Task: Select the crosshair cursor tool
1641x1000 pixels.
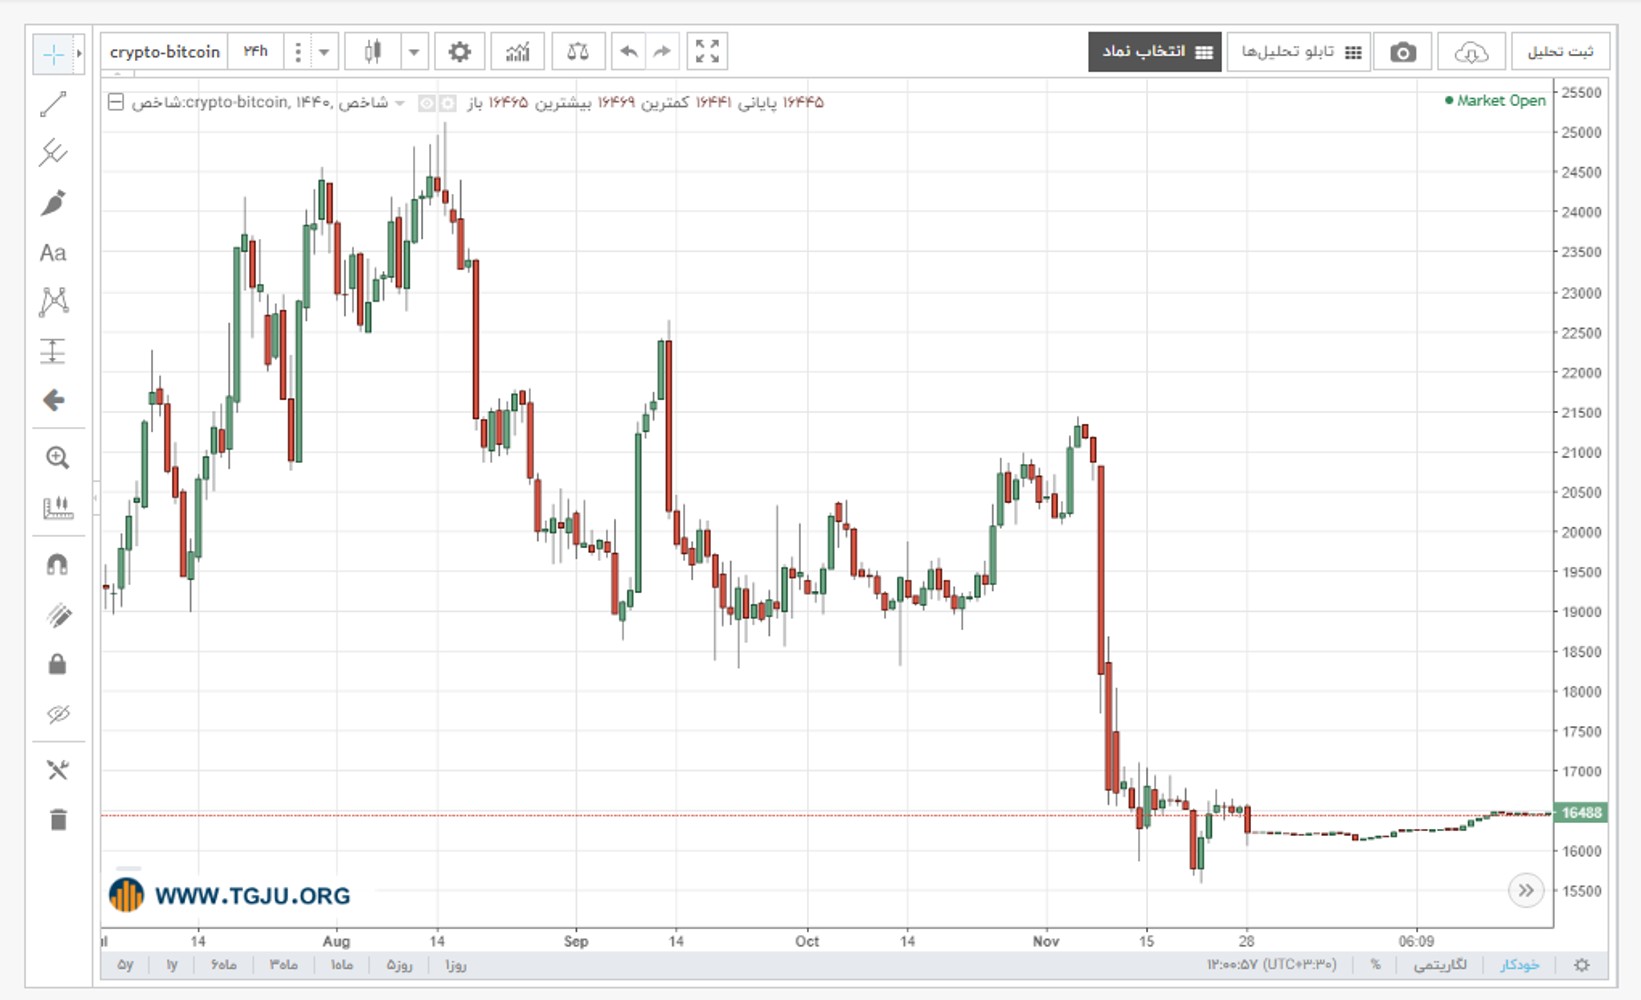Action: 53,53
